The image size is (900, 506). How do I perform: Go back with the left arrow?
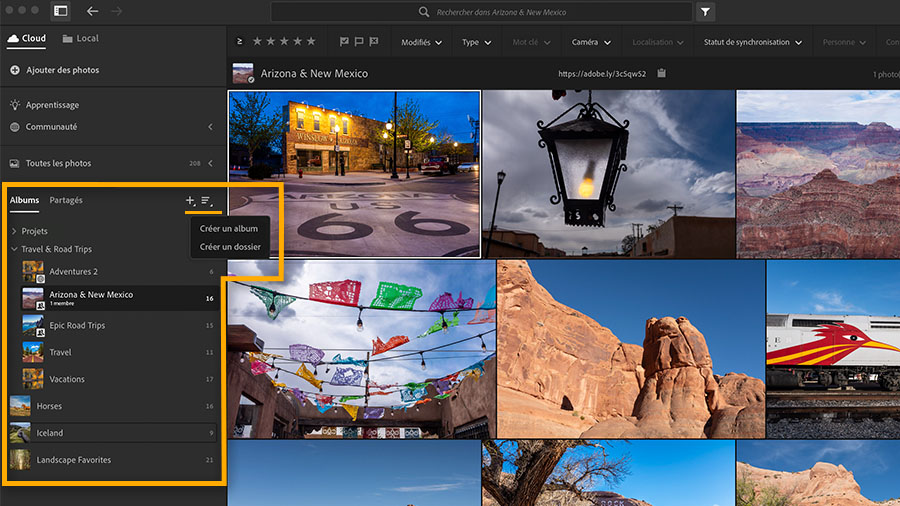pyautogui.click(x=93, y=11)
